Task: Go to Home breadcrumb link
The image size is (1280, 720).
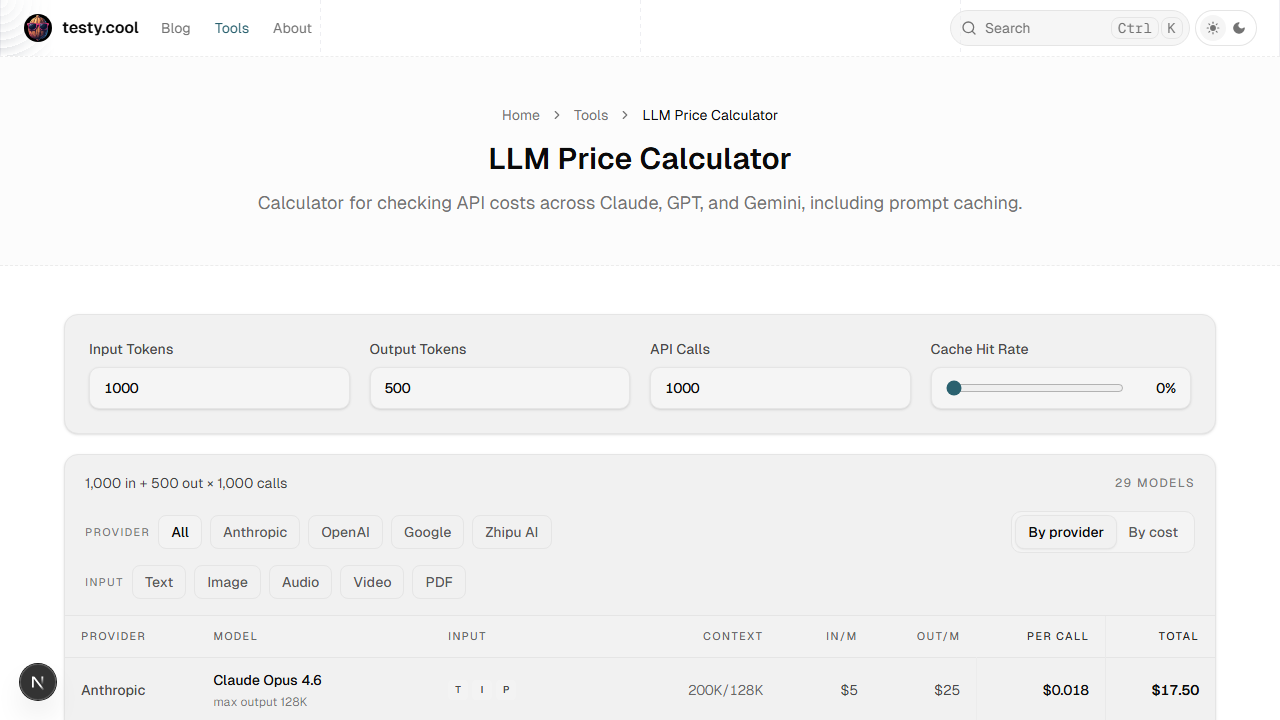Action: point(520,115)
